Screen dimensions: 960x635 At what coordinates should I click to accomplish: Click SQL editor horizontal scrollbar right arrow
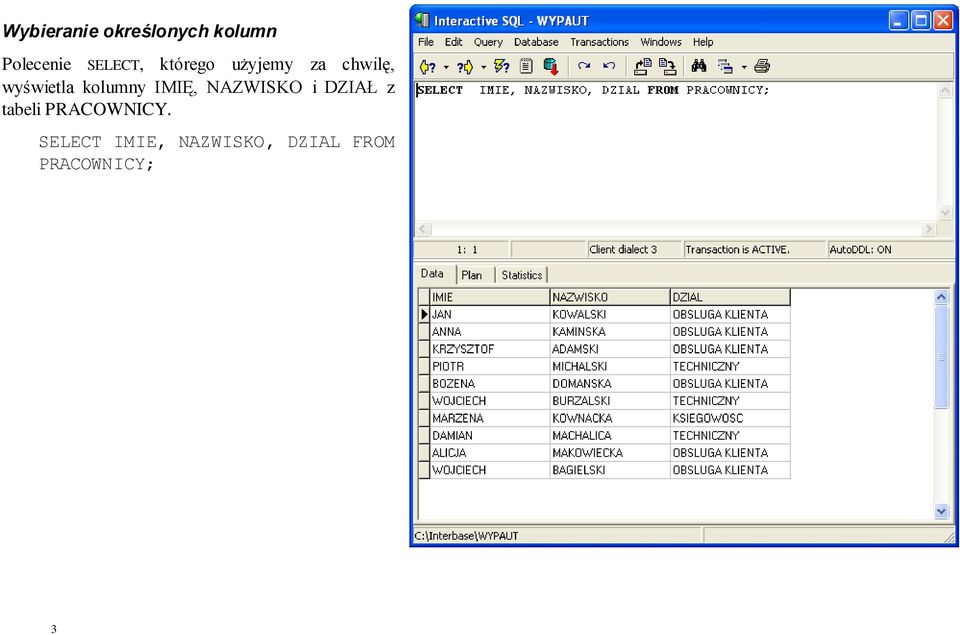[928, 228]
